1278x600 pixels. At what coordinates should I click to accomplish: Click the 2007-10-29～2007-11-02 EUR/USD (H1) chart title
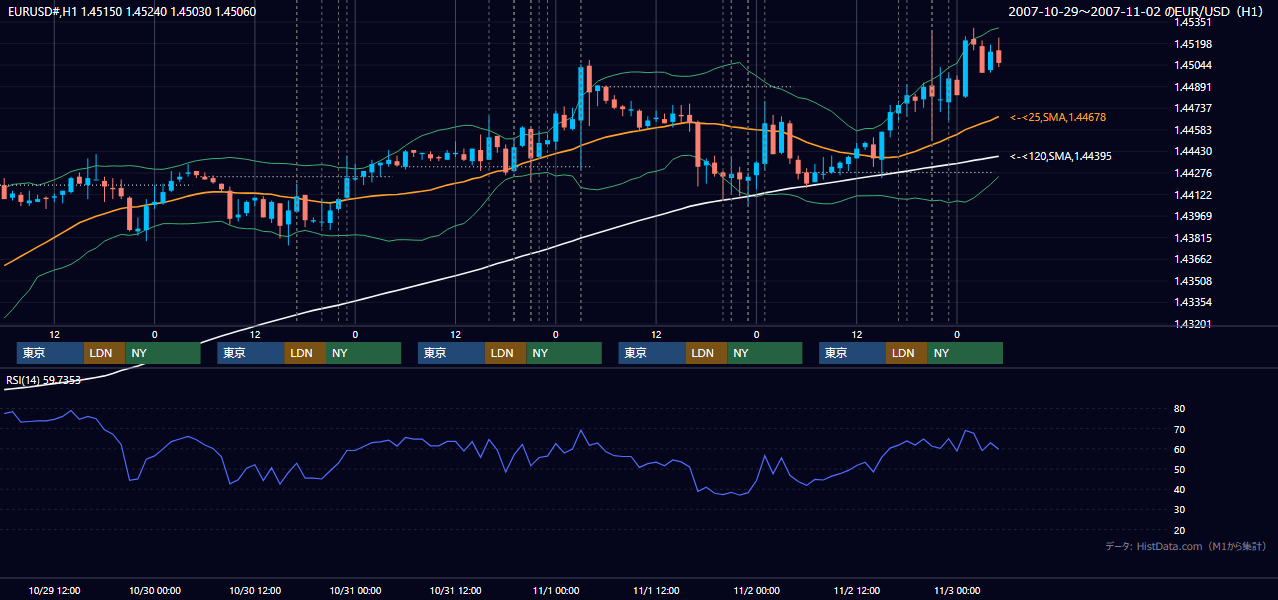[x=1136, y=12]
